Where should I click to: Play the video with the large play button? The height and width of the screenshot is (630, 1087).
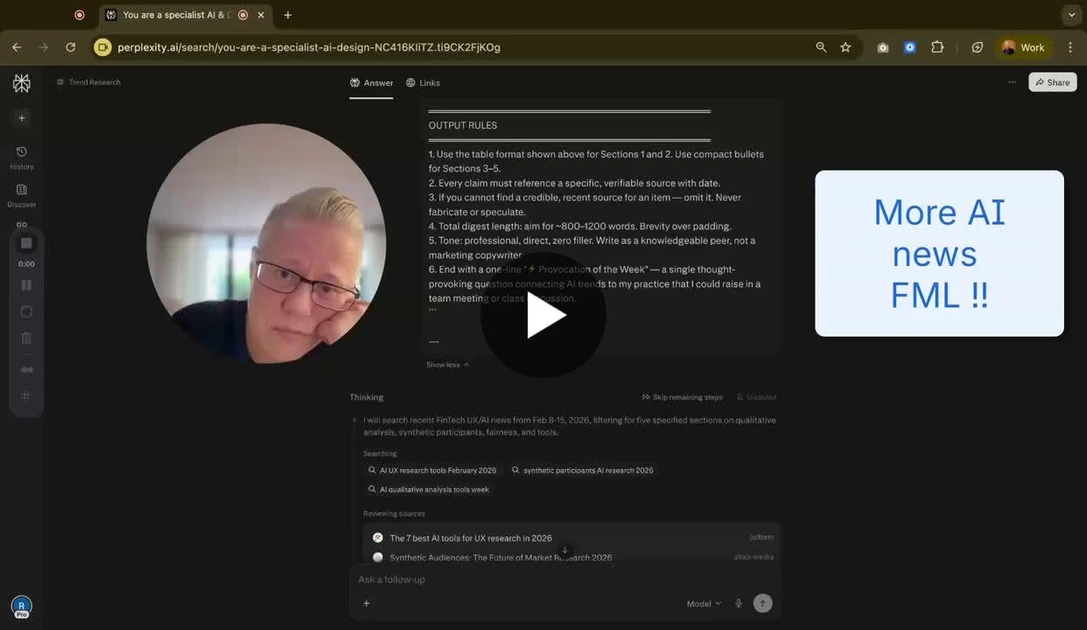coord(544,315)
